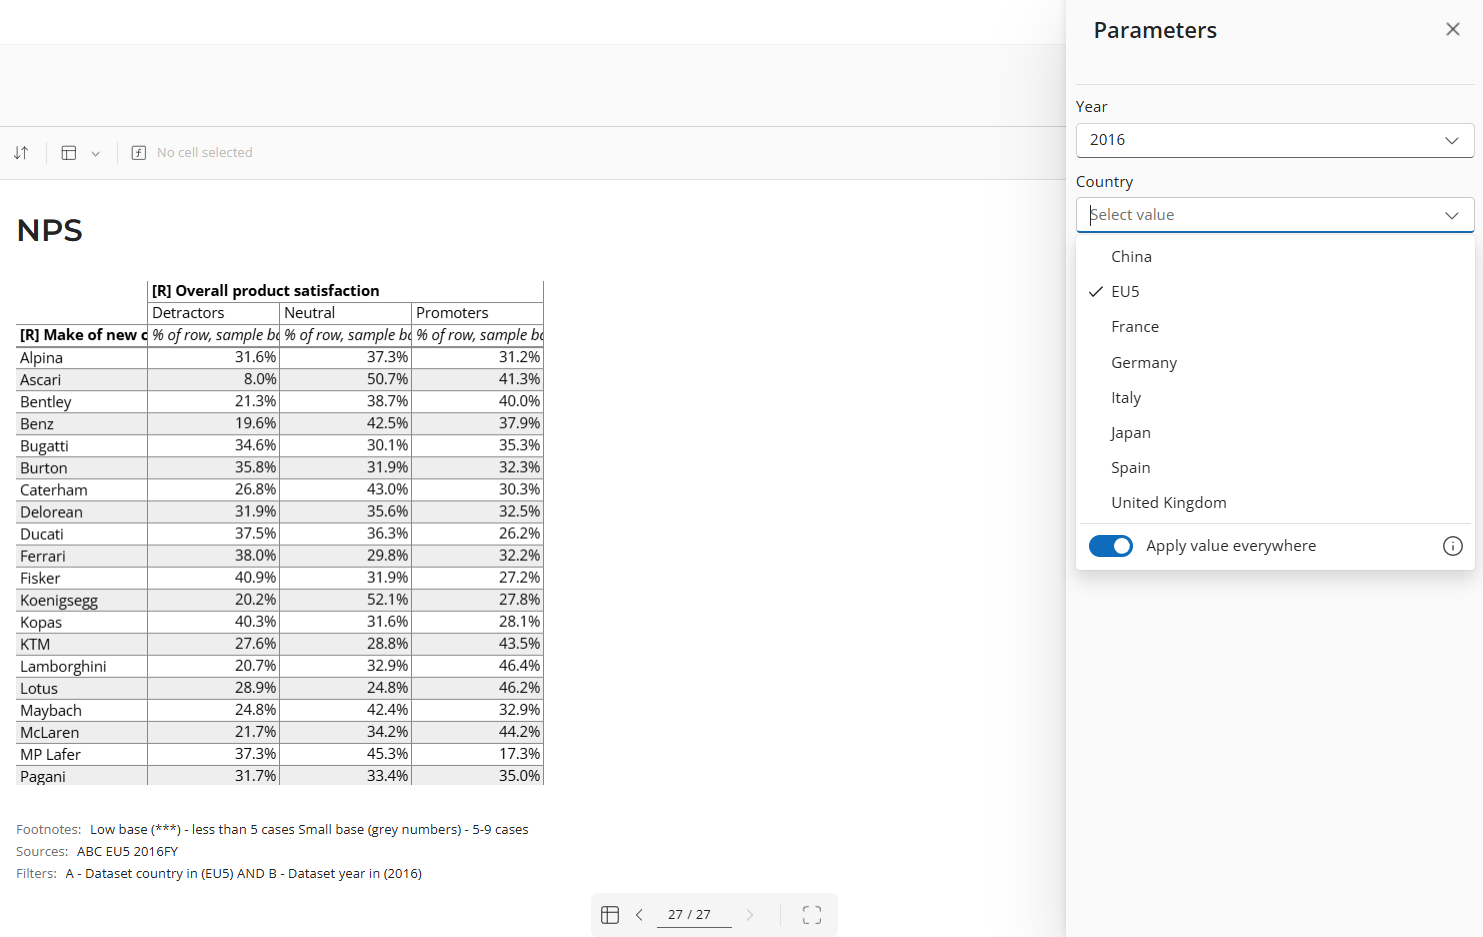The image size is (1483, 937).
Task: Click the Detractors column header
Action: point(213,313)
